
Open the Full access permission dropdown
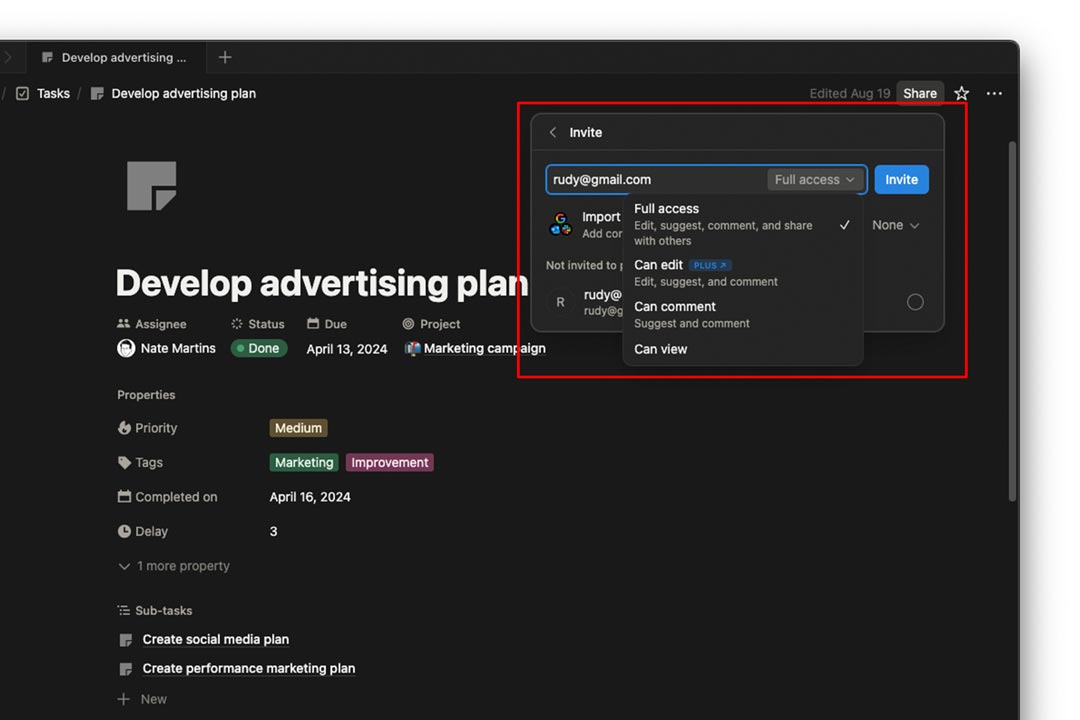coord(814,180)
